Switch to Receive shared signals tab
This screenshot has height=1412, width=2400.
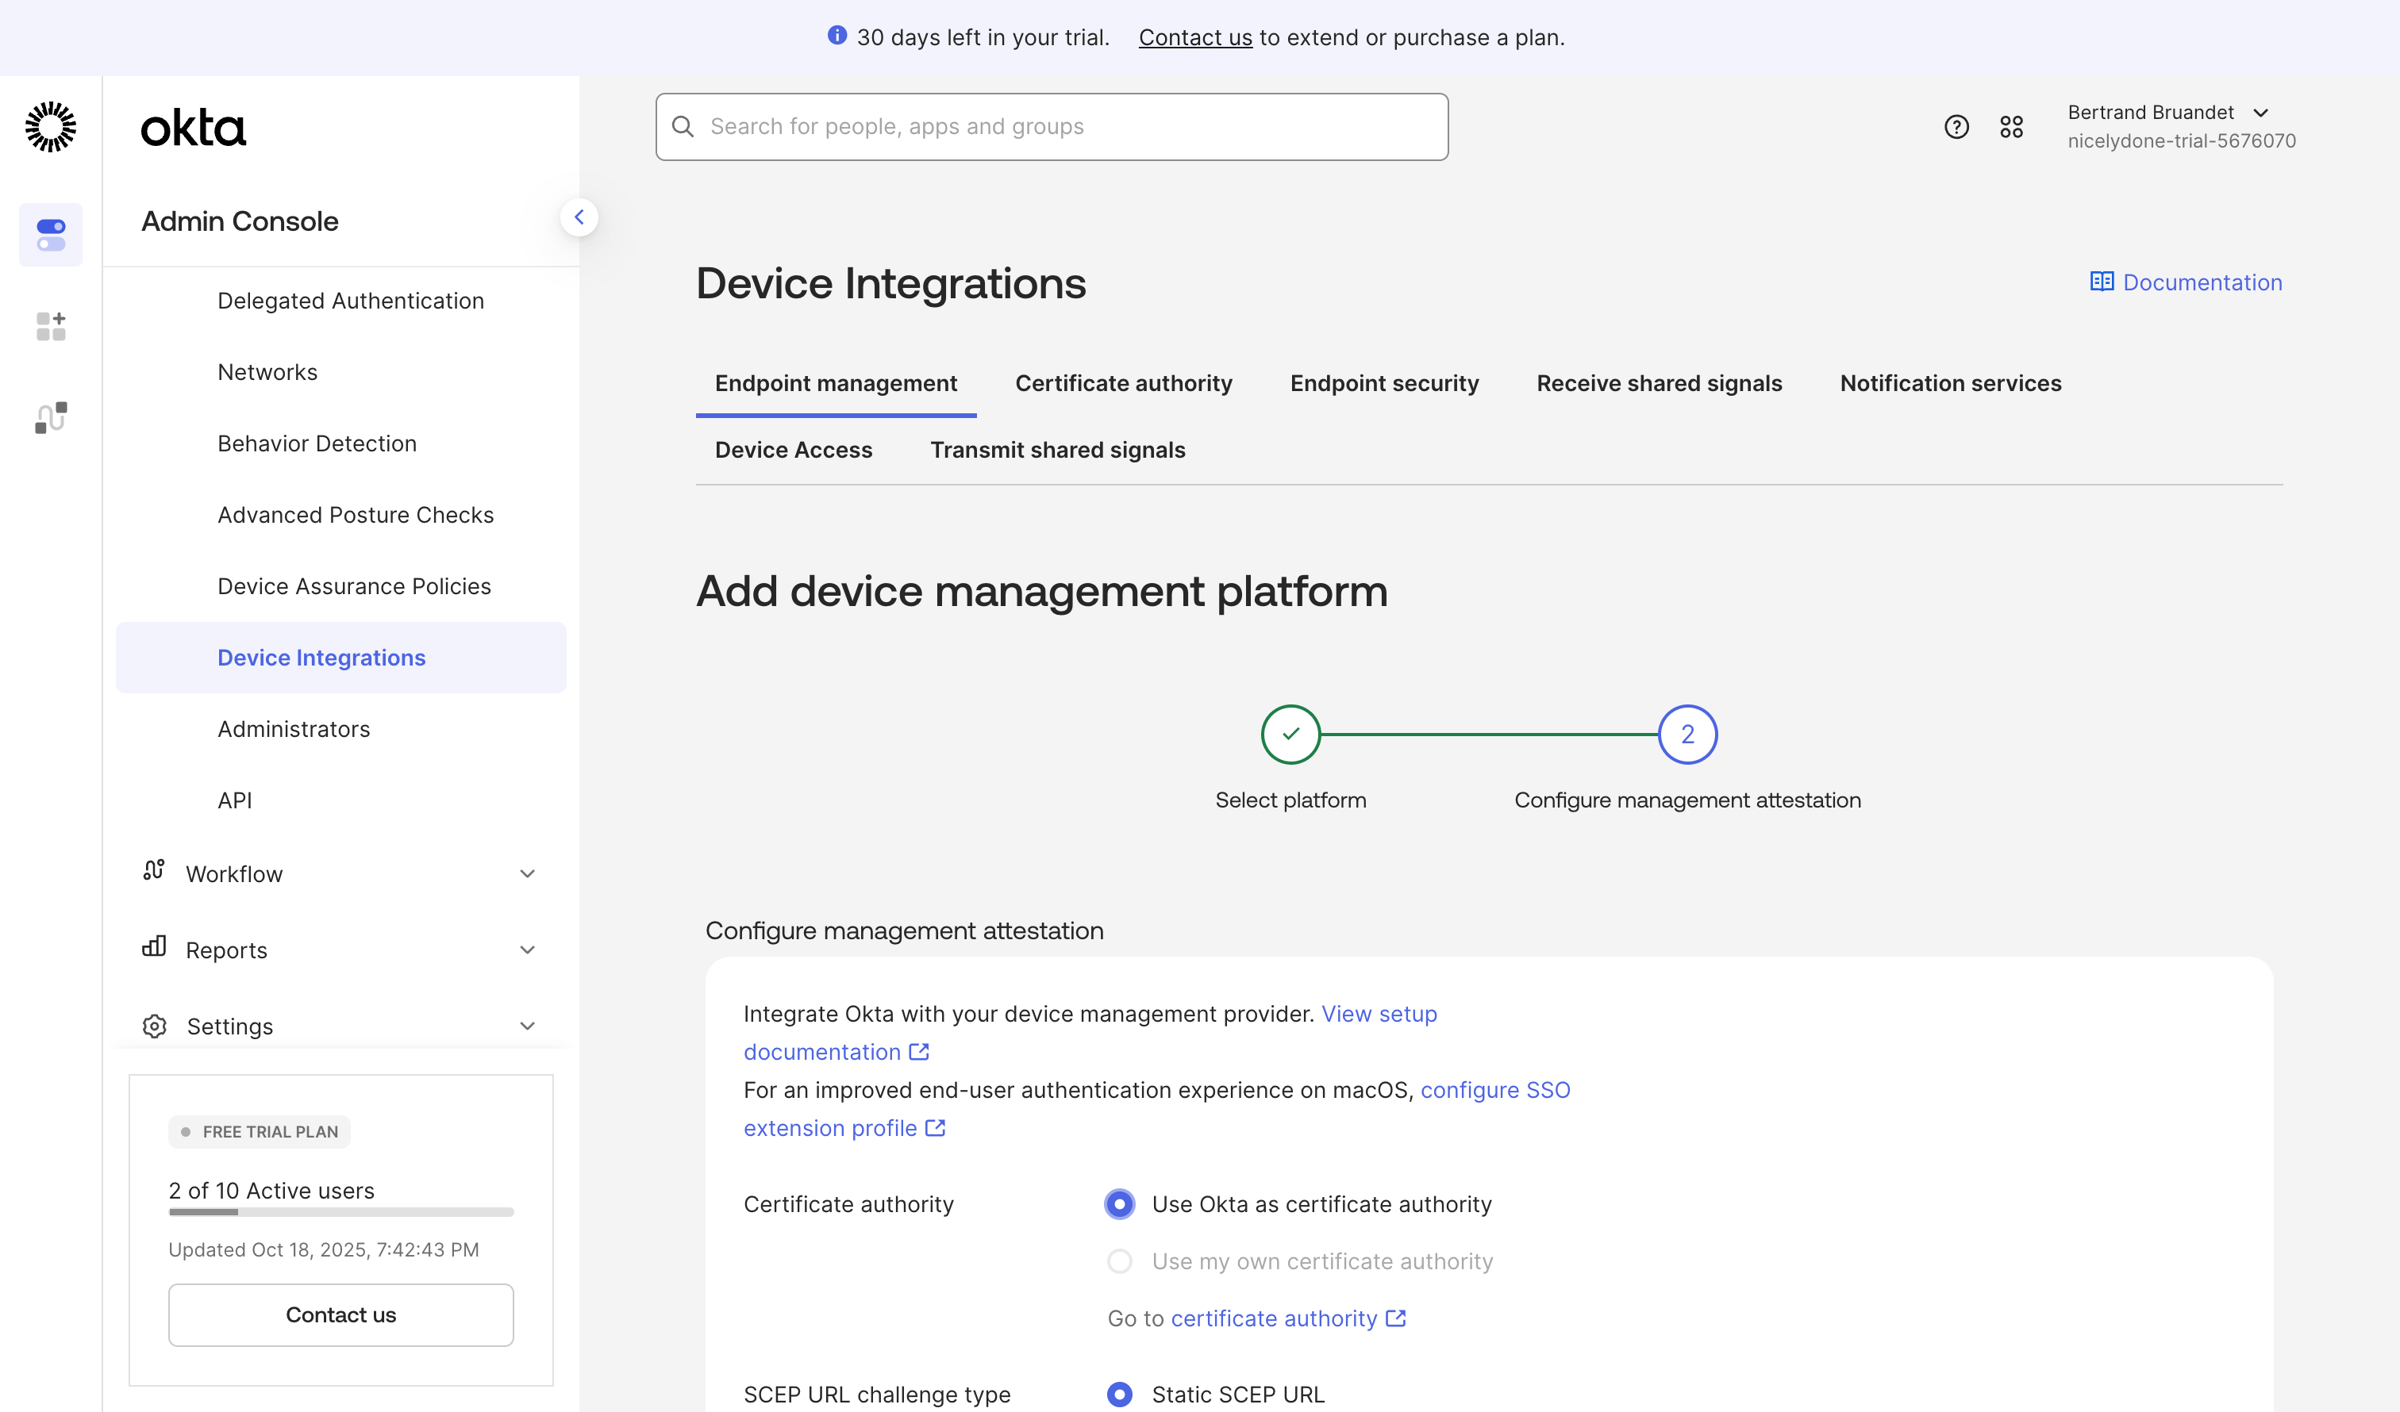[1658, 384]
